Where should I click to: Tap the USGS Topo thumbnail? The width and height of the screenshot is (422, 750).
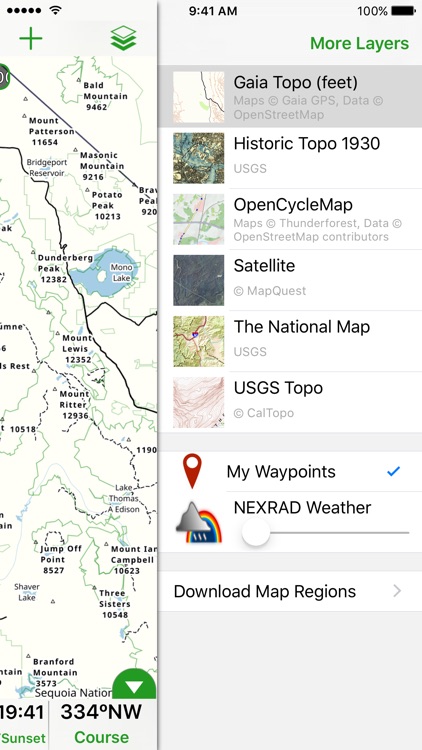click(x=198, y=402)
